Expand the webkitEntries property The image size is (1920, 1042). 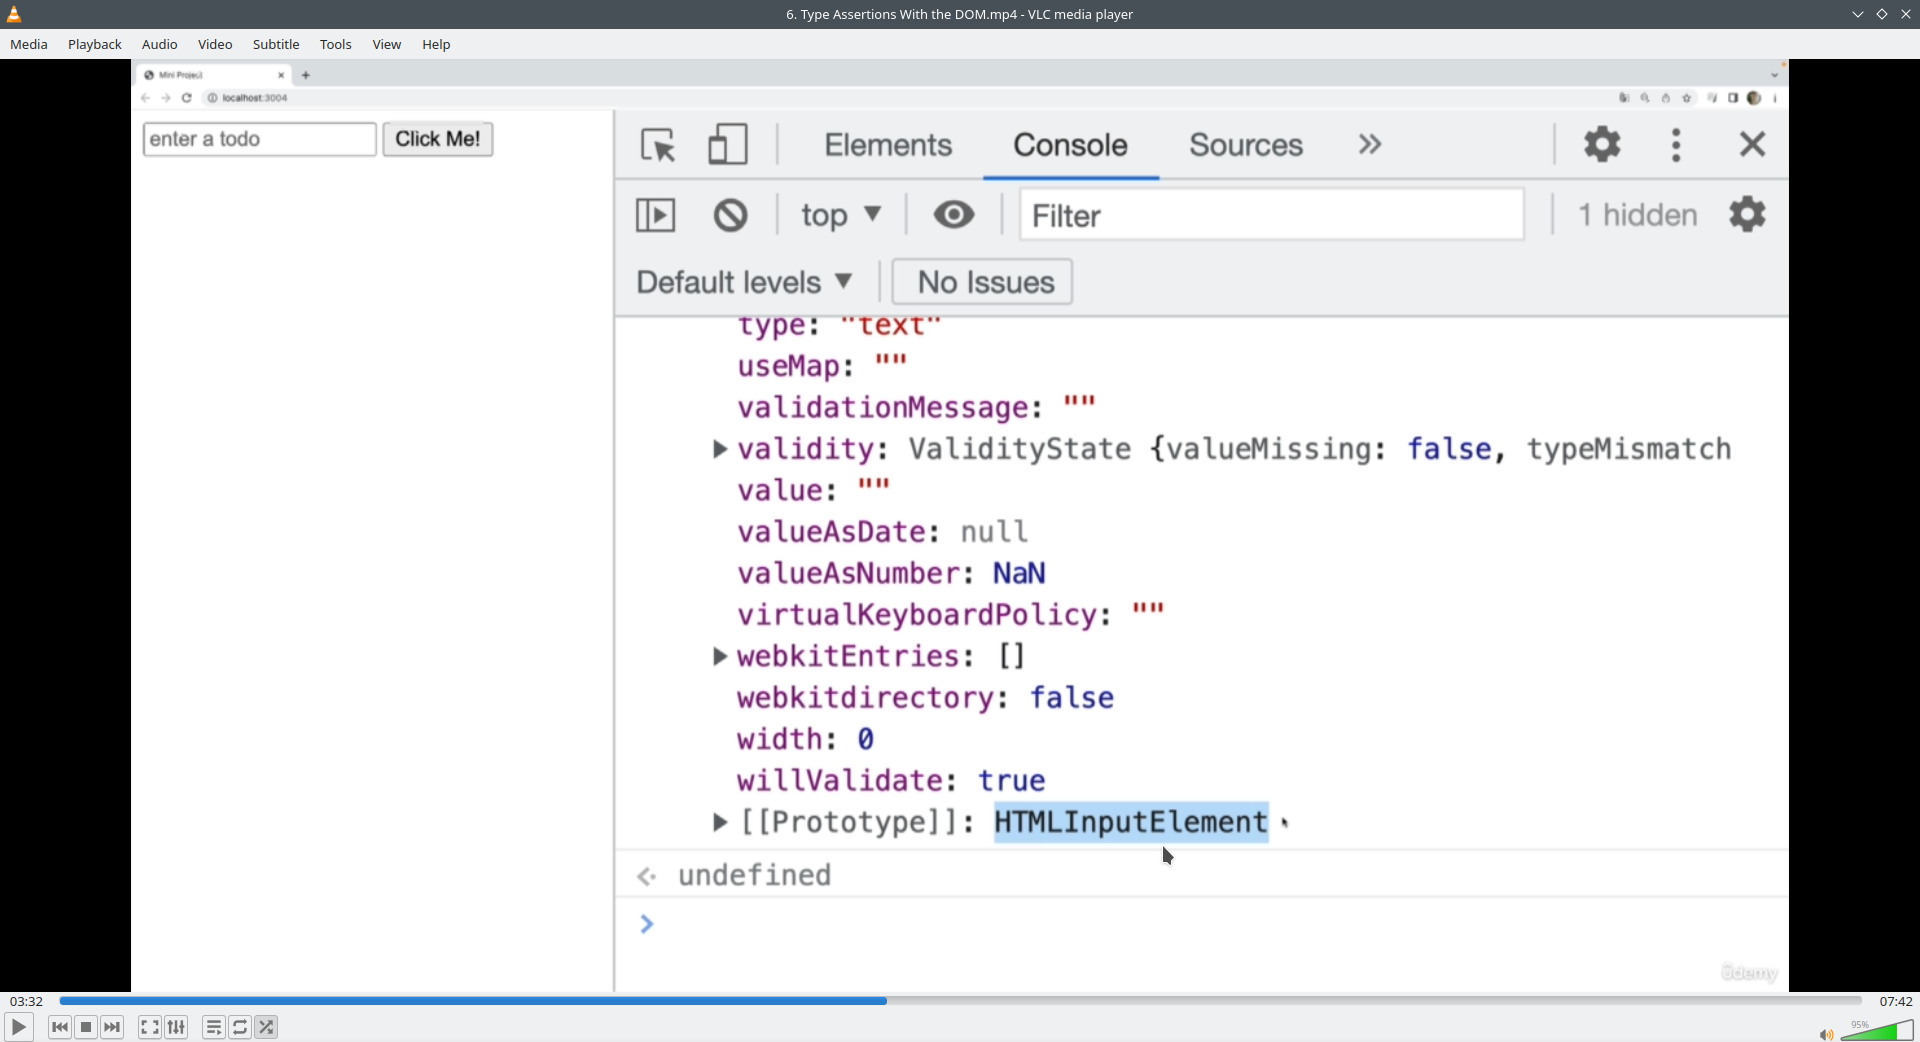(719, 656)
